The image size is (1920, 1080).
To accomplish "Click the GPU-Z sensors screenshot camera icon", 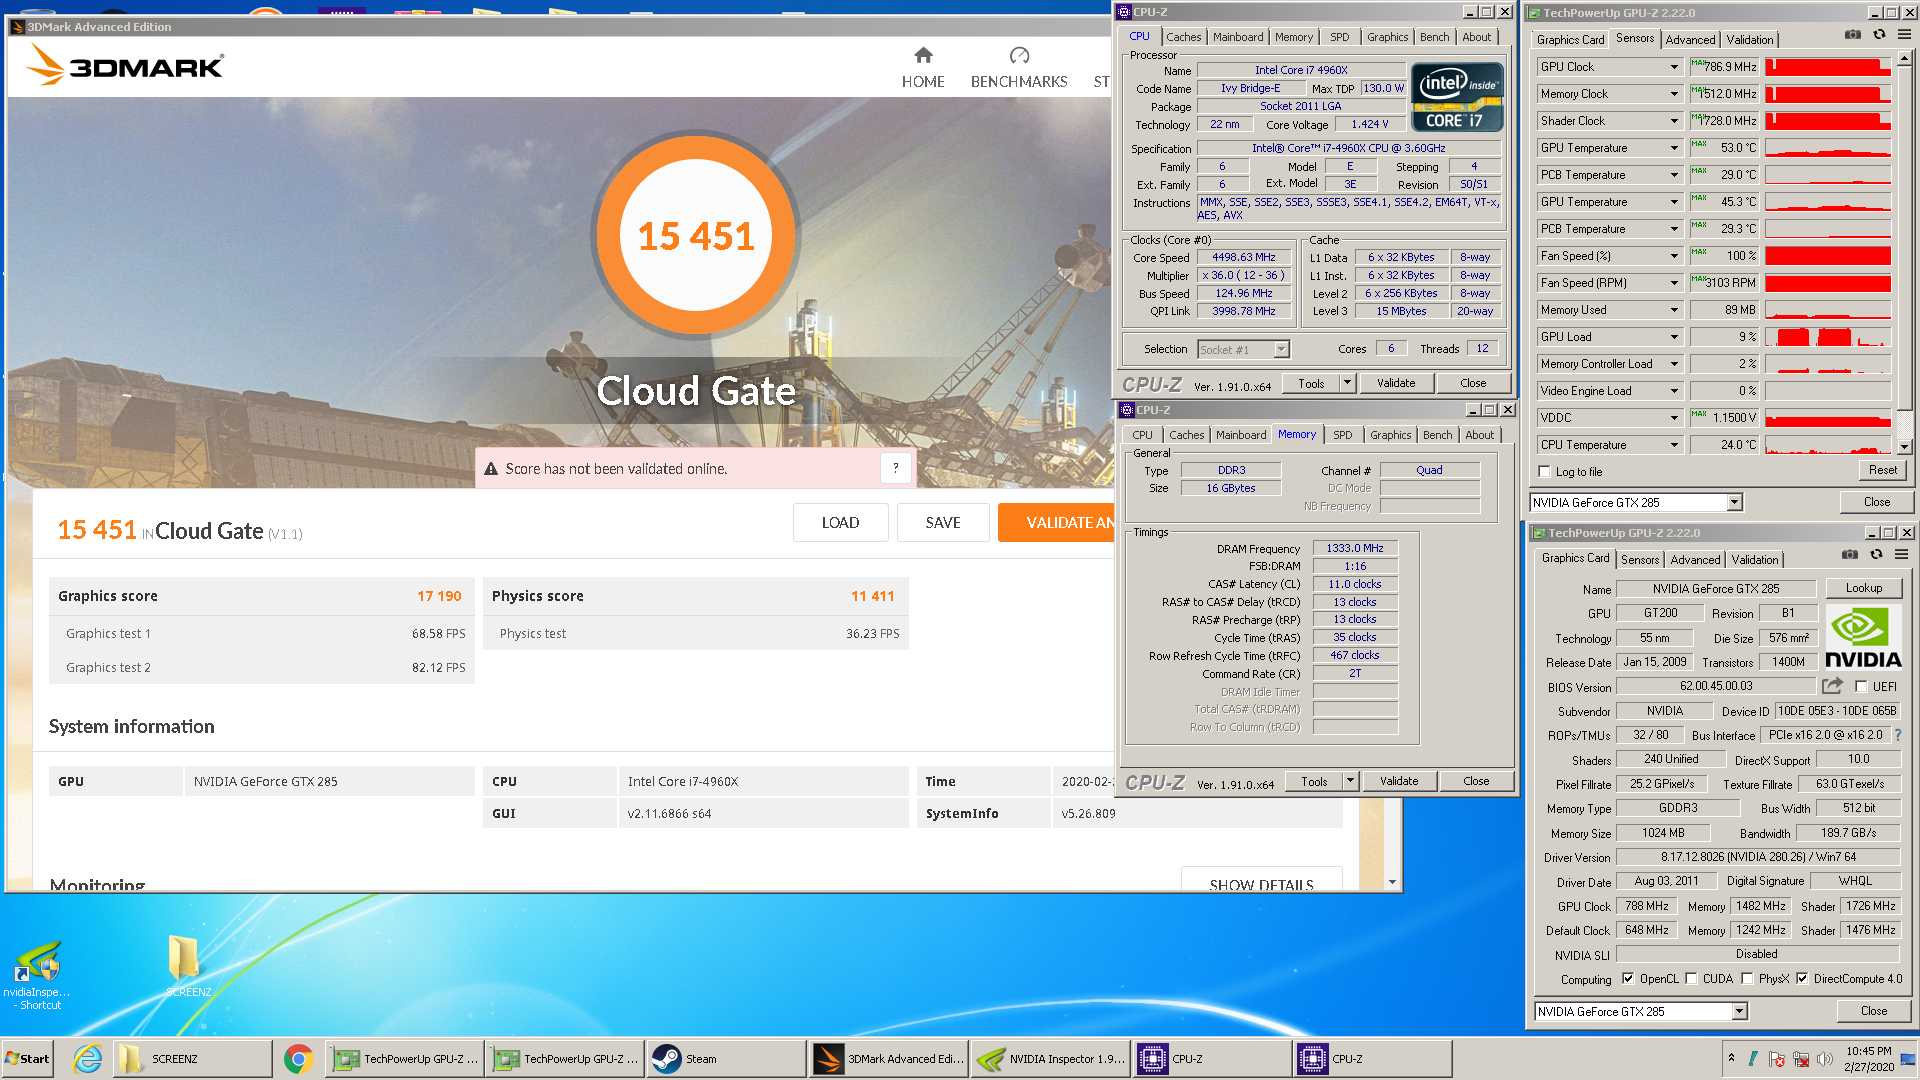I will pos(1853,35).
